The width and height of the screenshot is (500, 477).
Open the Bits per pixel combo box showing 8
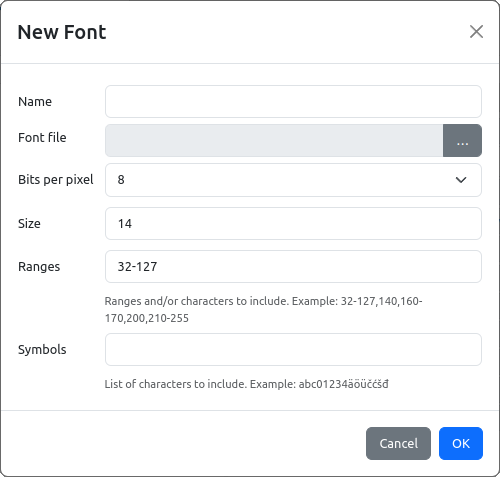293,180
